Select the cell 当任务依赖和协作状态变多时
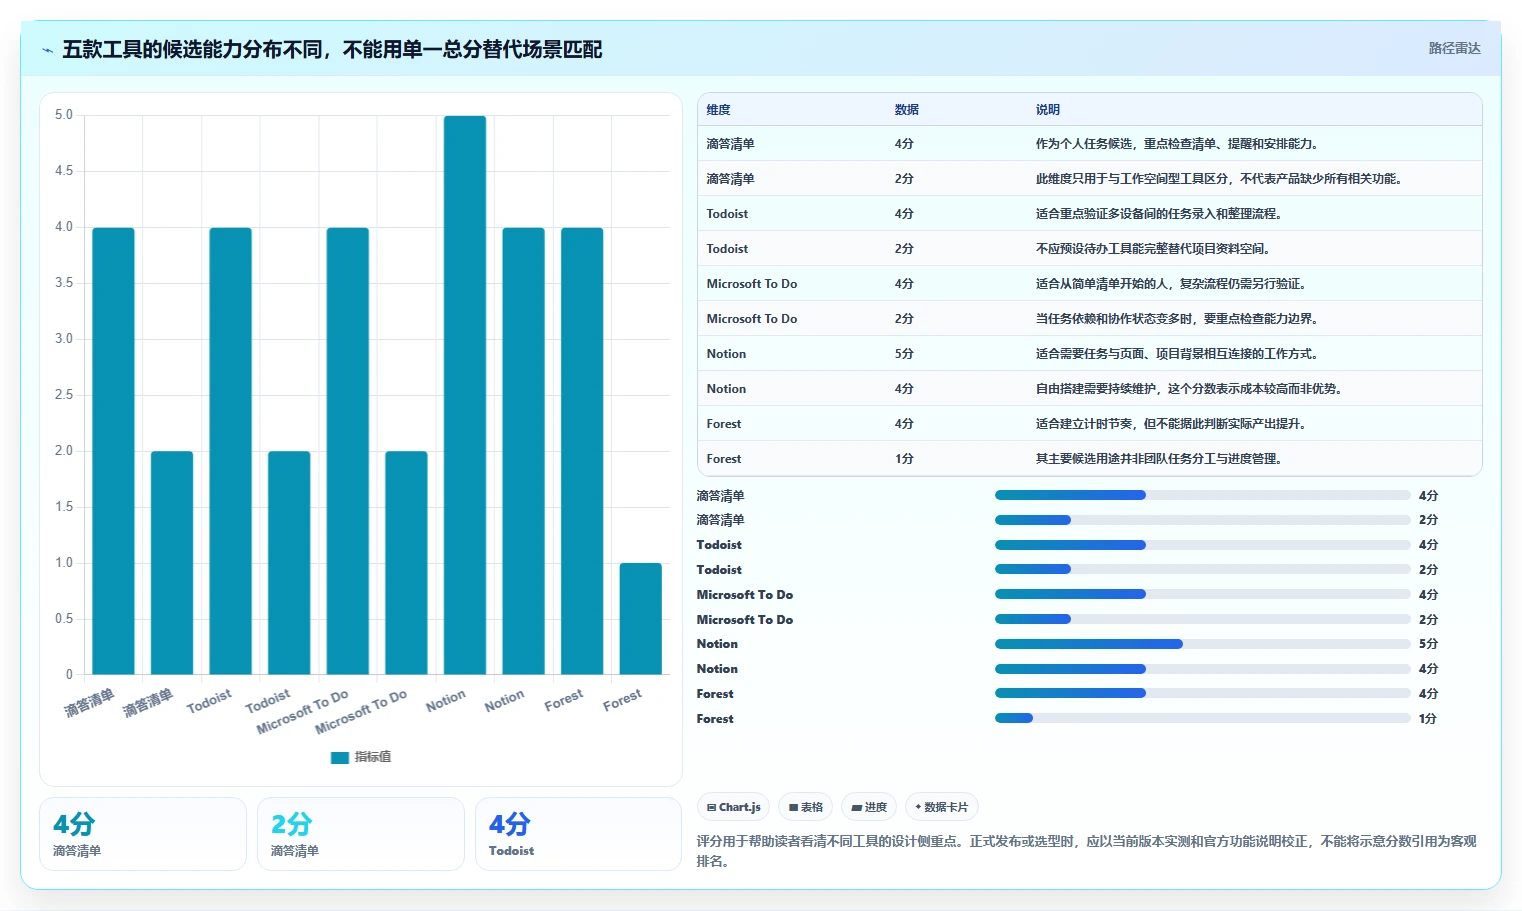This screenshot has height=911, width=1522. coord(1176,319)
